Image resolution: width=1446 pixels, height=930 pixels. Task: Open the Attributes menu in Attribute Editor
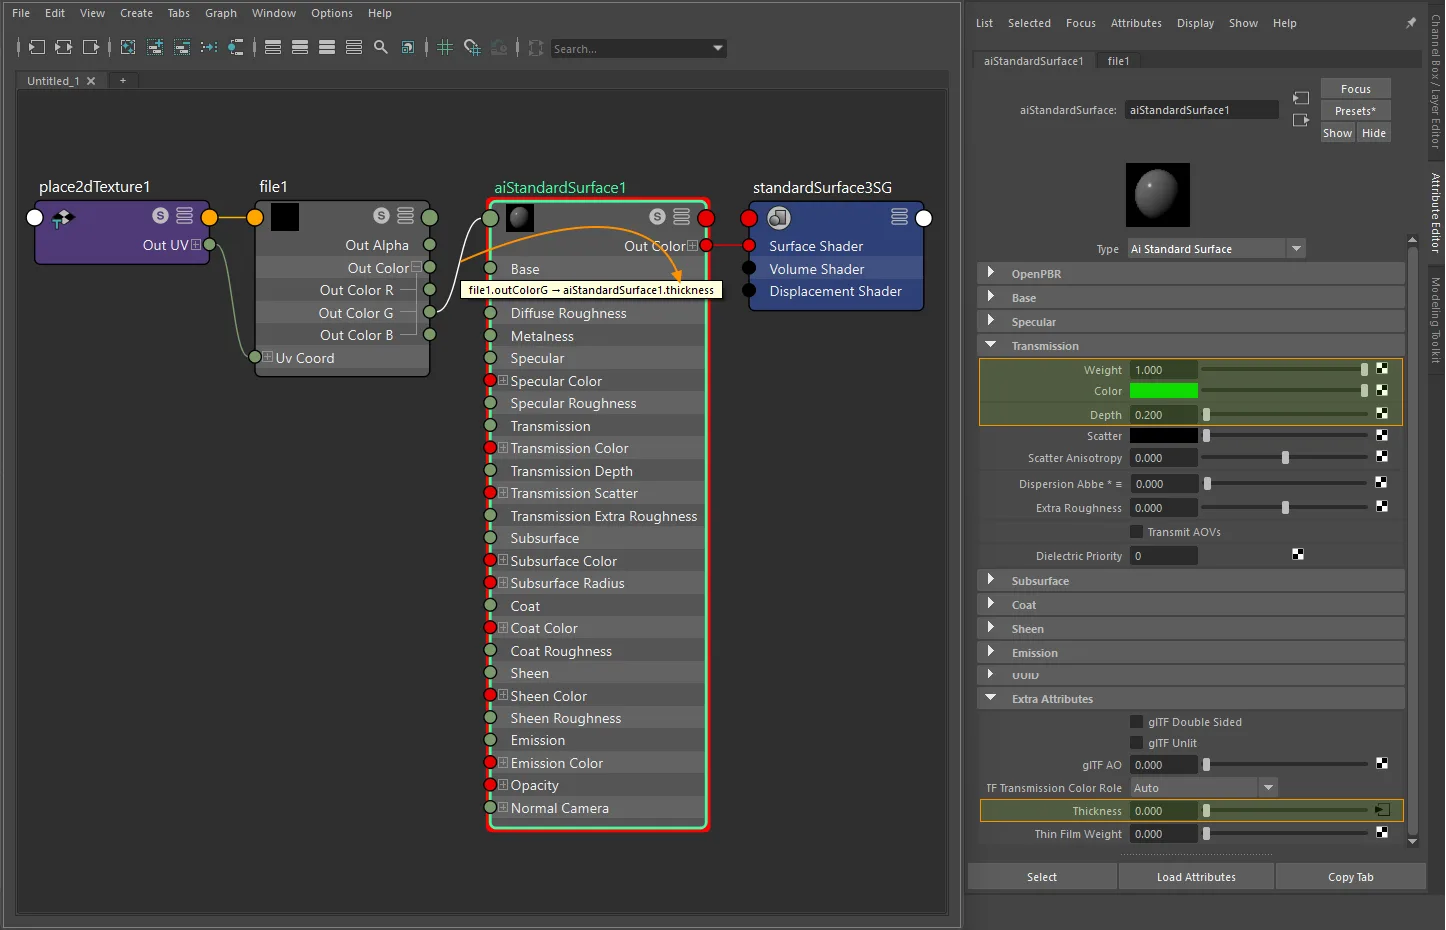click(1136, 23)
